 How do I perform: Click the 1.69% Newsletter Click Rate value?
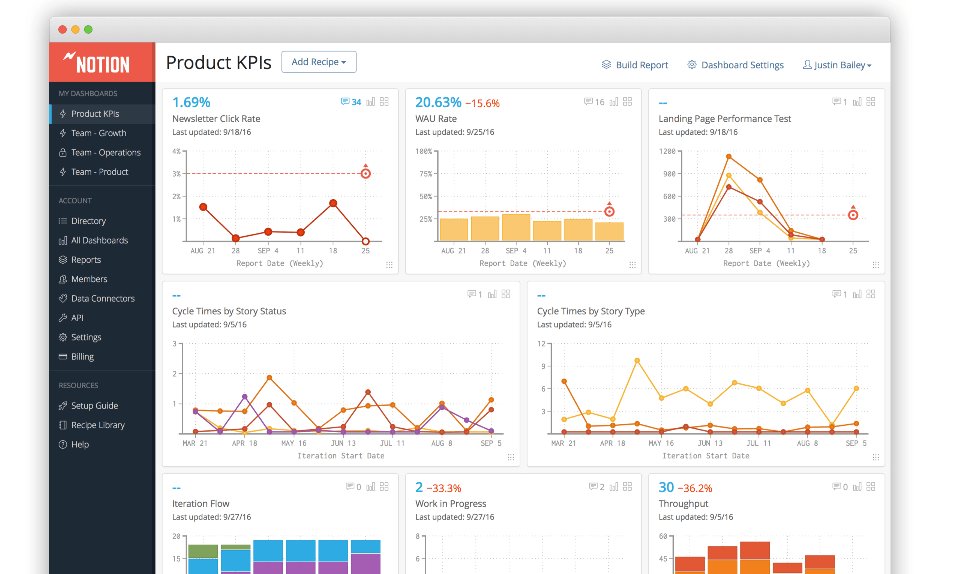(x=191, y=102)
